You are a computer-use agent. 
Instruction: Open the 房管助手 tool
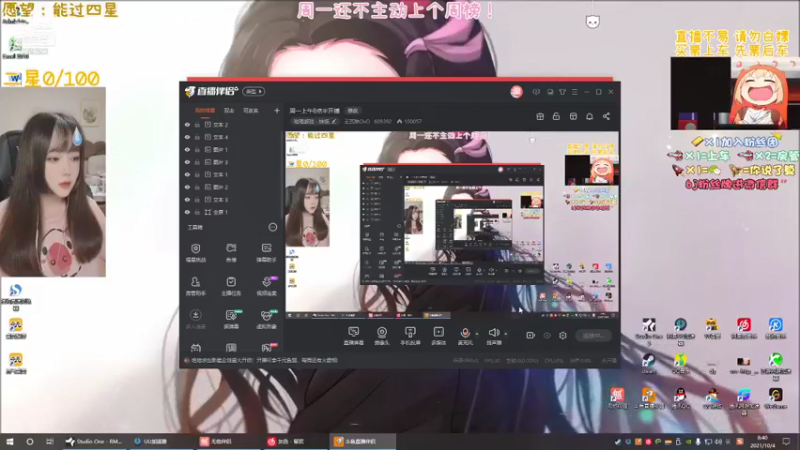[x=195, y=286]
